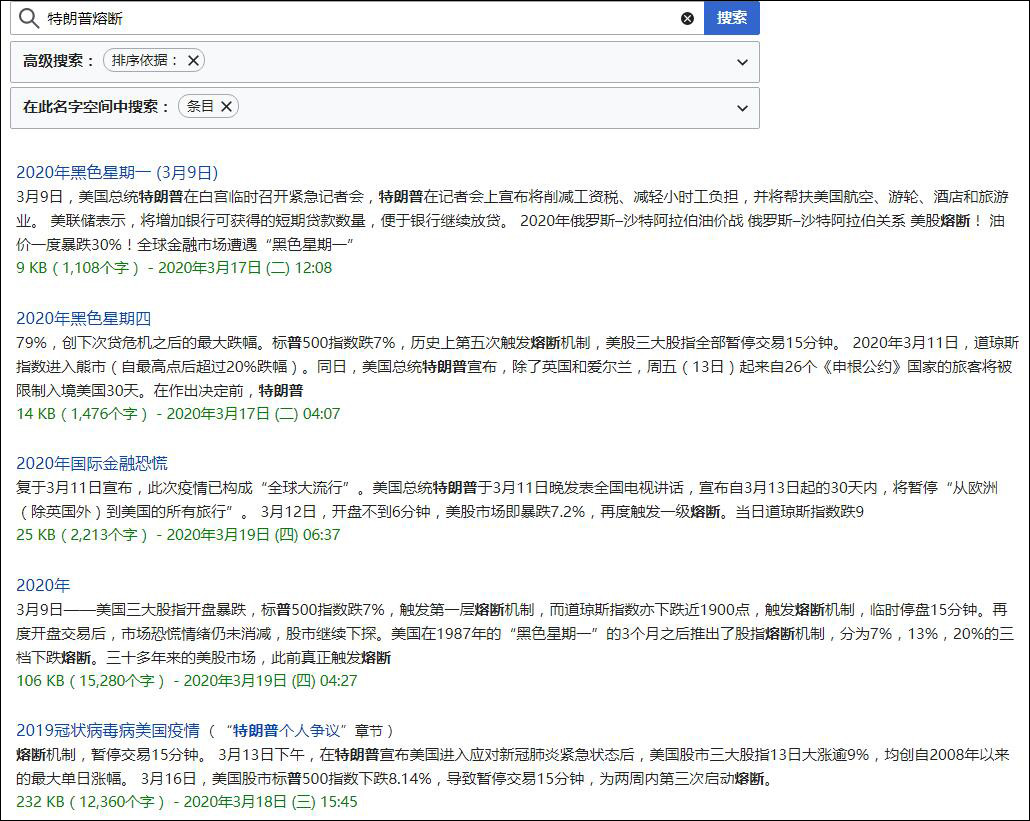Viewport: 1030px width, 821px height.
Task: Open the 2020年 article result
Action: (43, 585)
